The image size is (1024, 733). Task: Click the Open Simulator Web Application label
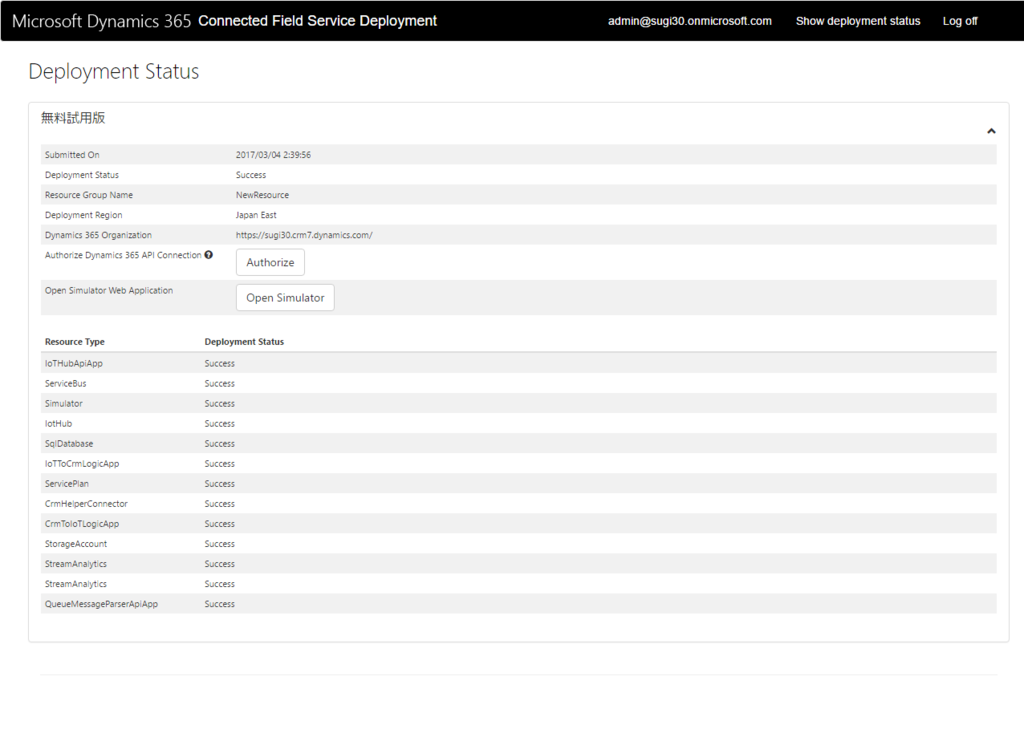click(x=108, y=291)
